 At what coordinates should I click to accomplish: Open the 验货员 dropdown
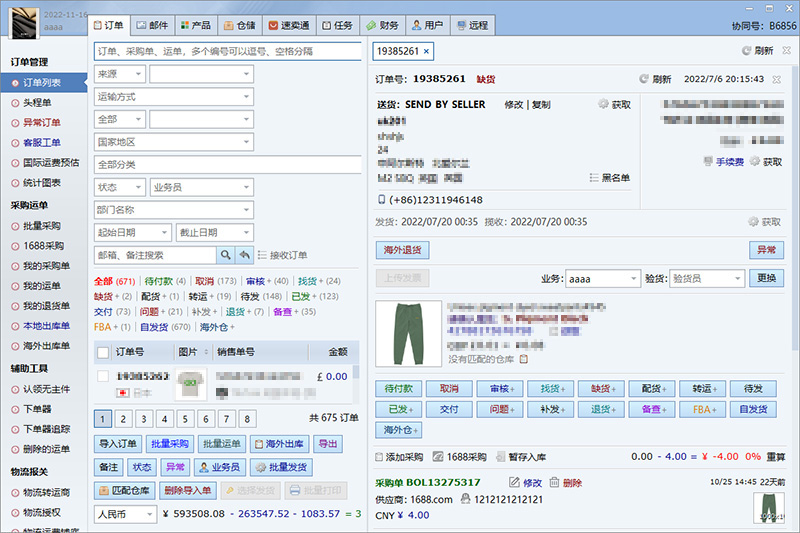[706, 278]
